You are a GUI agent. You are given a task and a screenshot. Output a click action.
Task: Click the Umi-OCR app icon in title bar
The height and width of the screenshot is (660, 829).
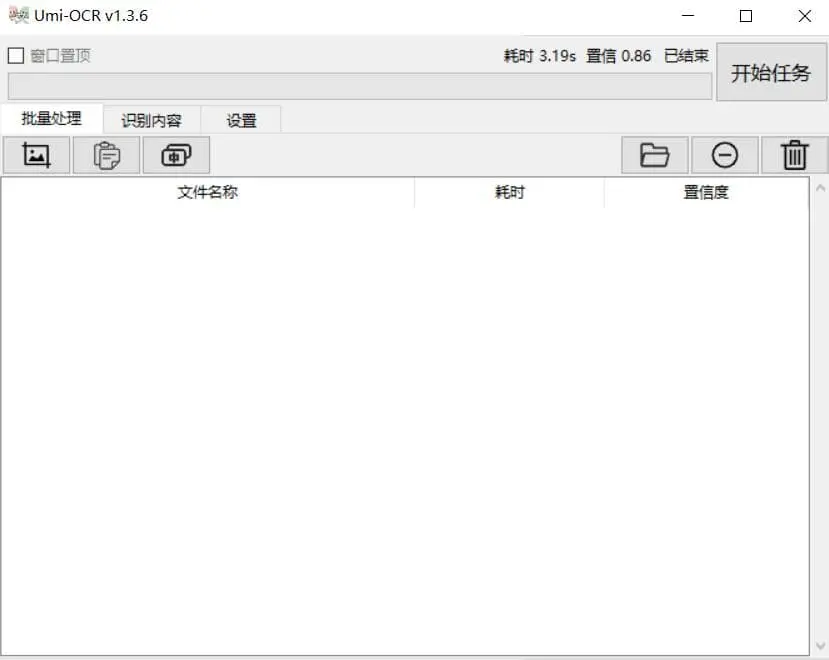pyautogui.click(x=19, y=15)
